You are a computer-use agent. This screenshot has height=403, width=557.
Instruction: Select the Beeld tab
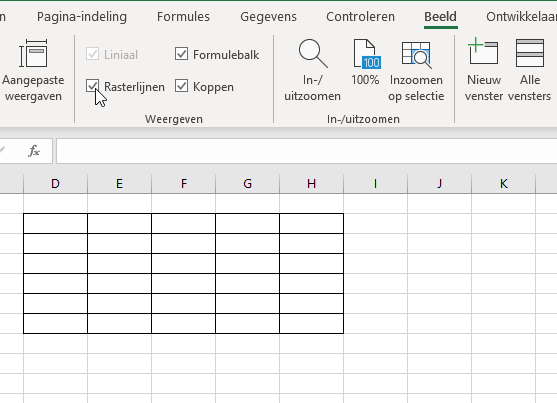click(x=440, y=17)
